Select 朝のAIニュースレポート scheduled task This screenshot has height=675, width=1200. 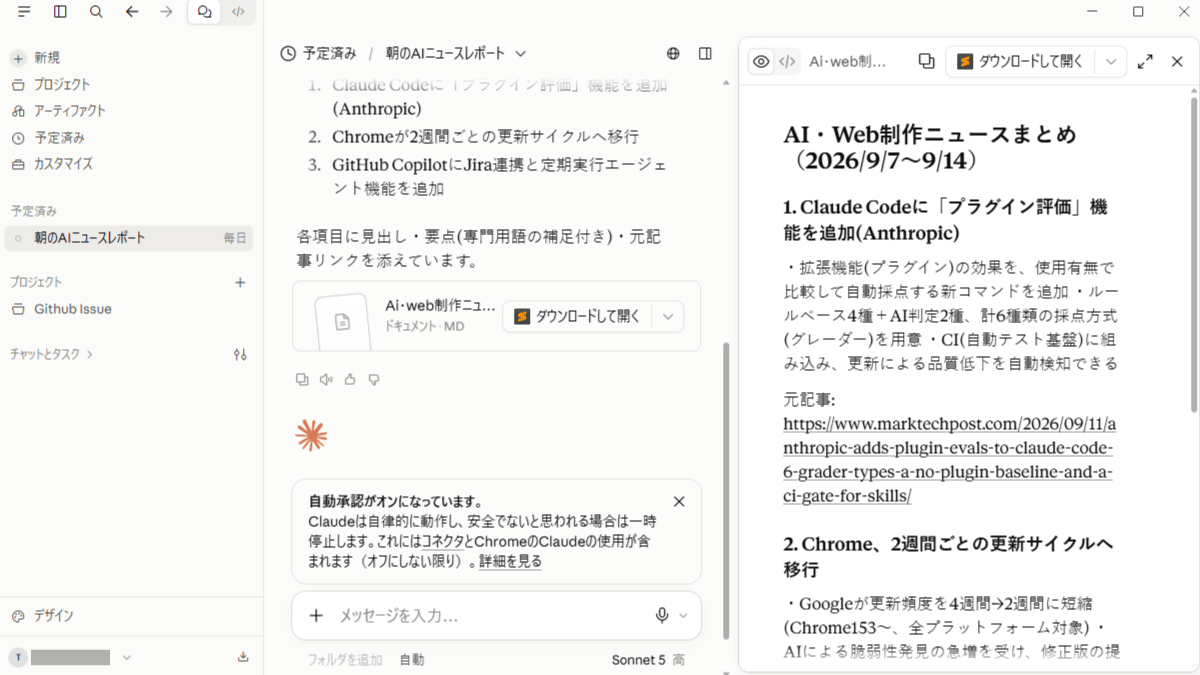click(x=129, y=238)
